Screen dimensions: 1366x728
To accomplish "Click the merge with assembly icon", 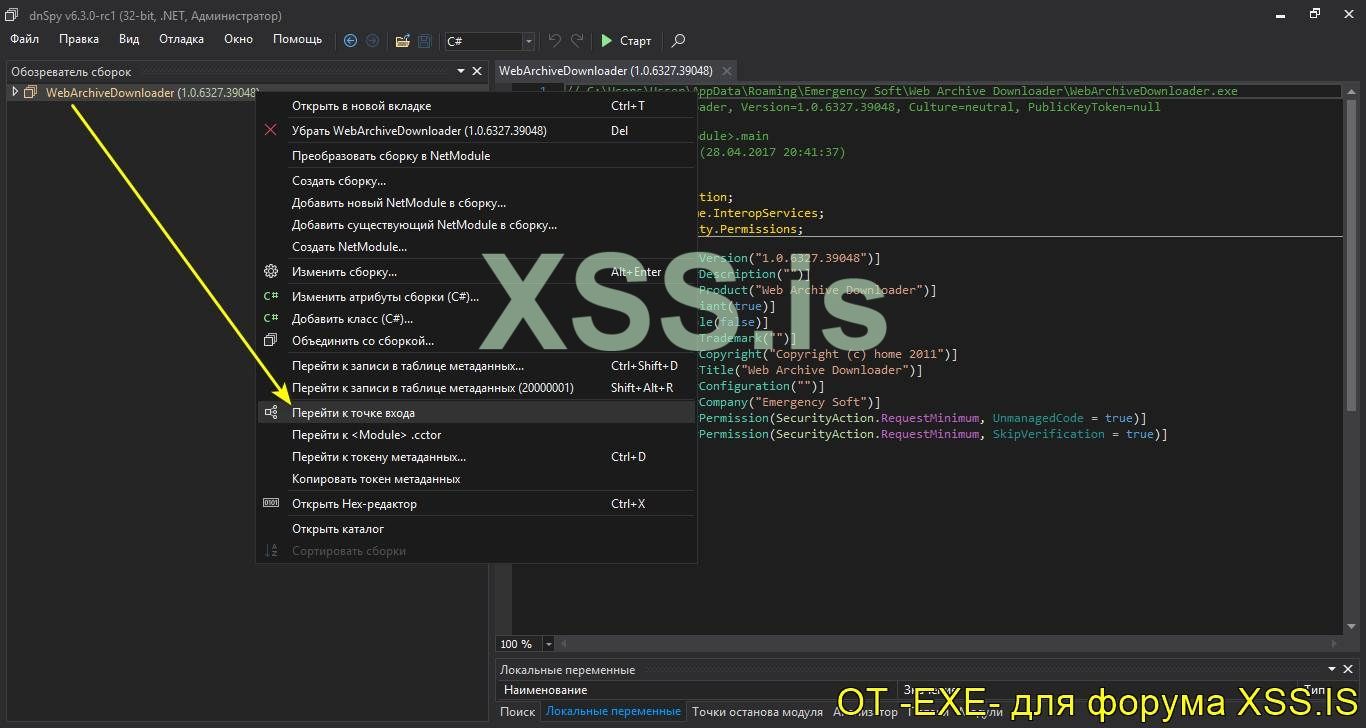I will [x=270, y=341].
